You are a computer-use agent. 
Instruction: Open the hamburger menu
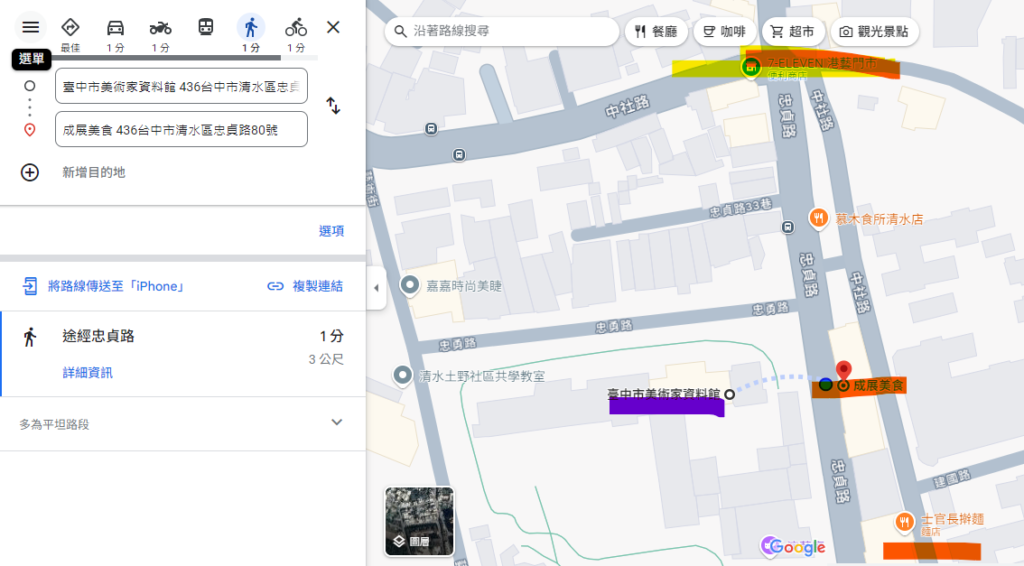31,27
